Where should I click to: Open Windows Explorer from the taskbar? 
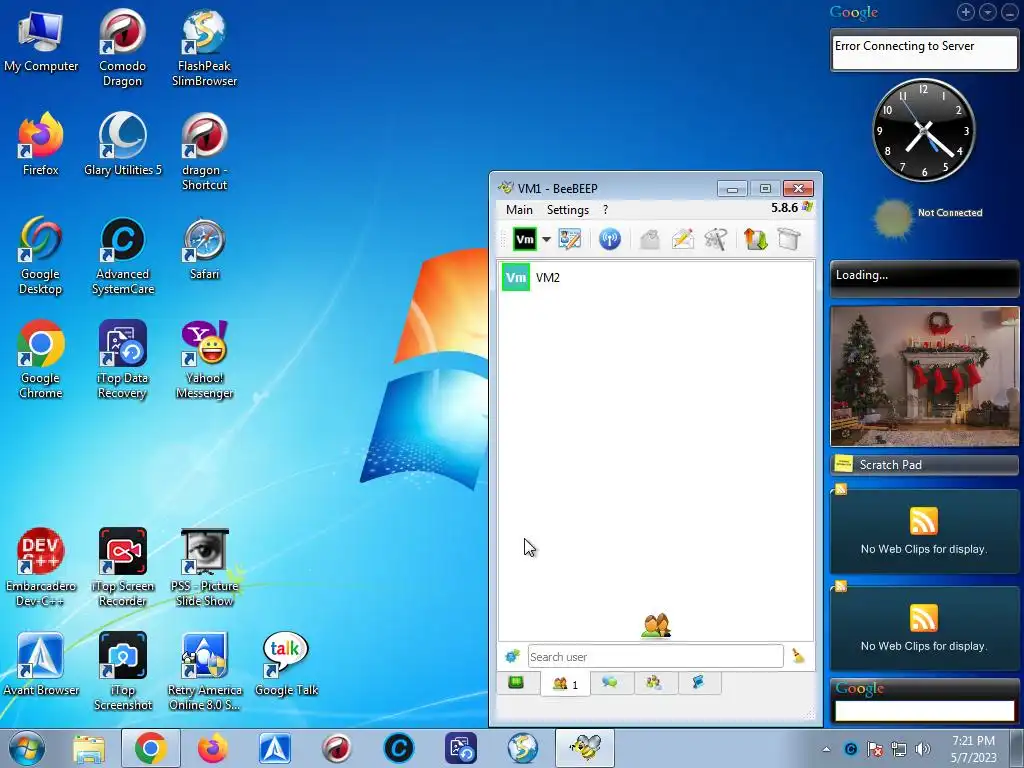pos(89,749)
